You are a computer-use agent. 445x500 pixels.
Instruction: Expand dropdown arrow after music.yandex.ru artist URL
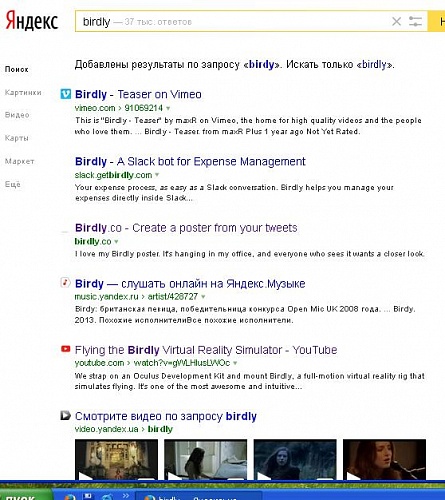tap(203, 296)
